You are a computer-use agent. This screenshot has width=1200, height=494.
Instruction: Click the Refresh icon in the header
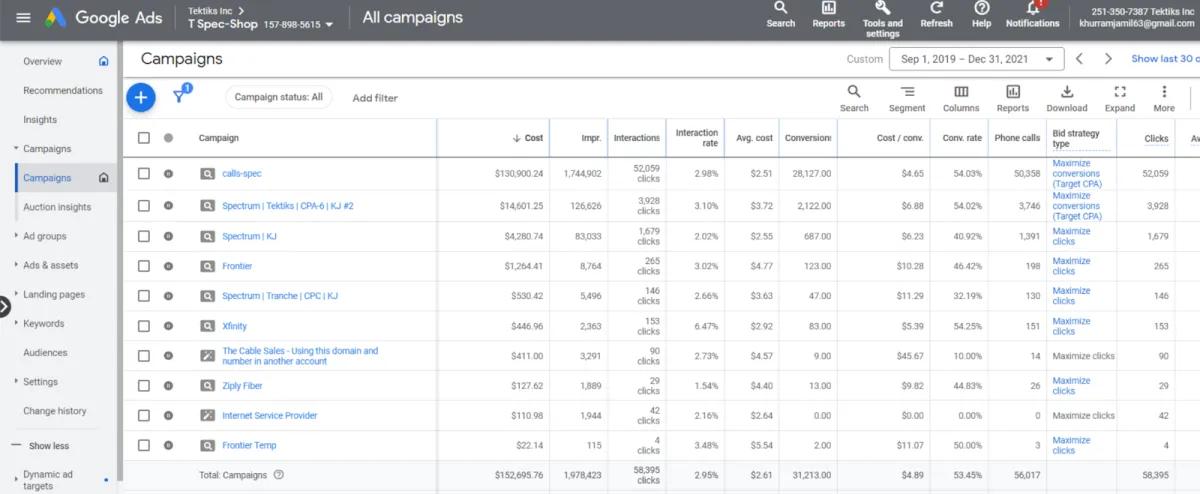pyautogui.click(x=936, y=9)
